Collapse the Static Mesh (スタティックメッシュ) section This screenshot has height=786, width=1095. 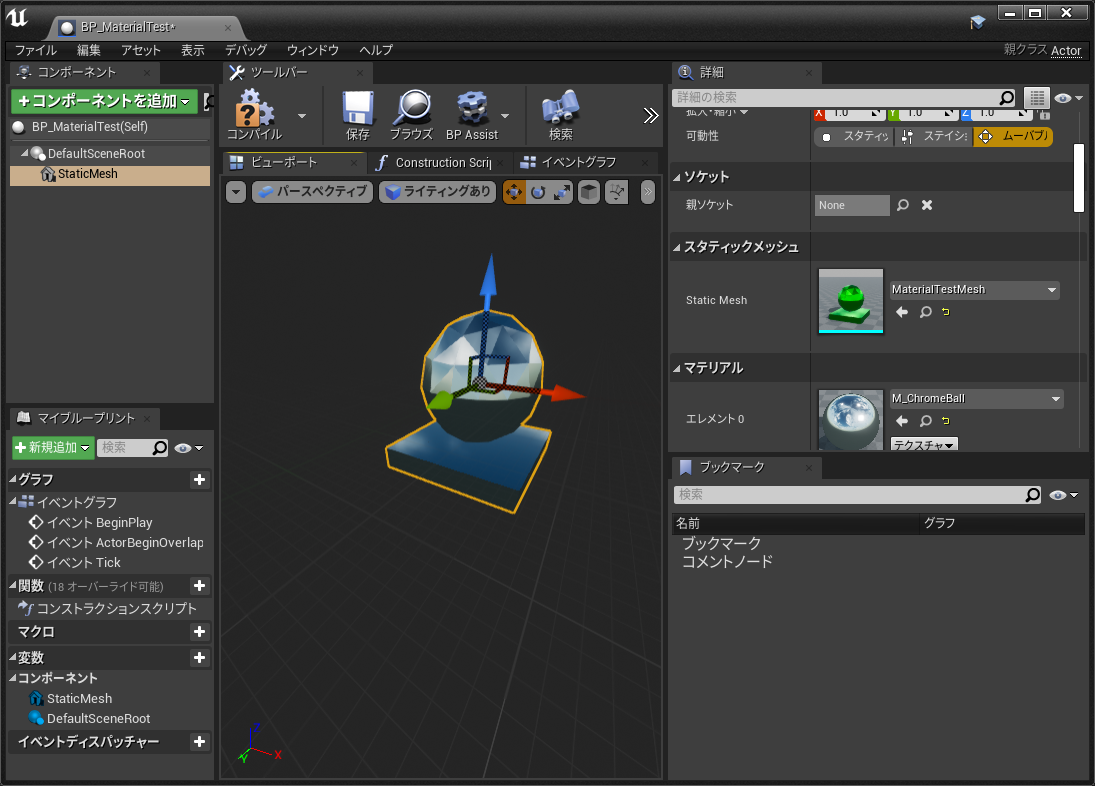tap(677, 247)
